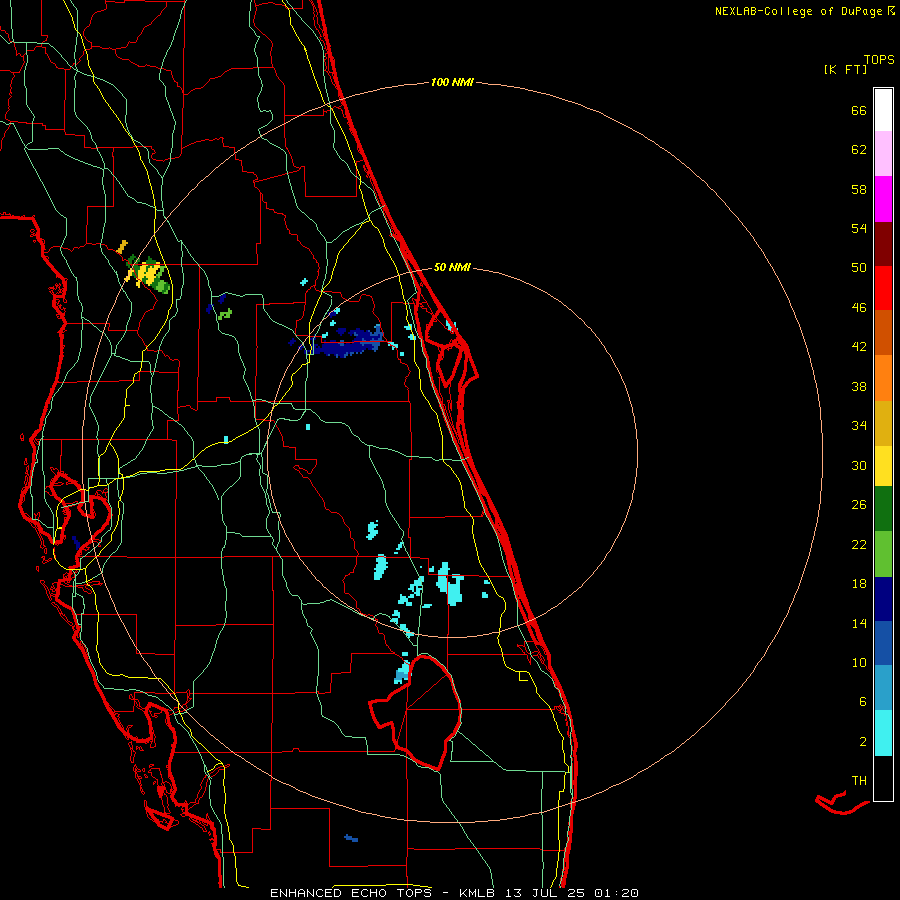The width and height of the screenshot is (900, 900).
Task: Click the "TOPS" legend title
Action: point(879,59)
